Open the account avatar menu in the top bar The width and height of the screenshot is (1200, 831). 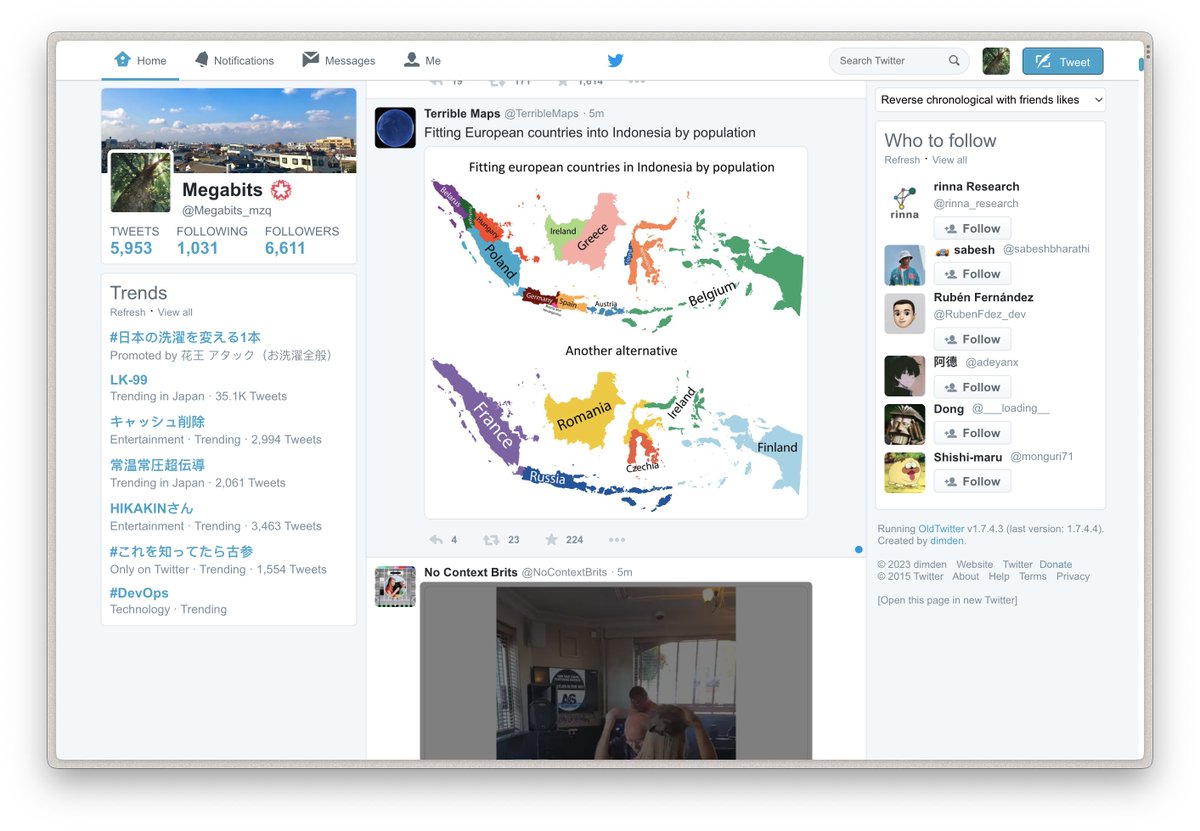(996, 61)
